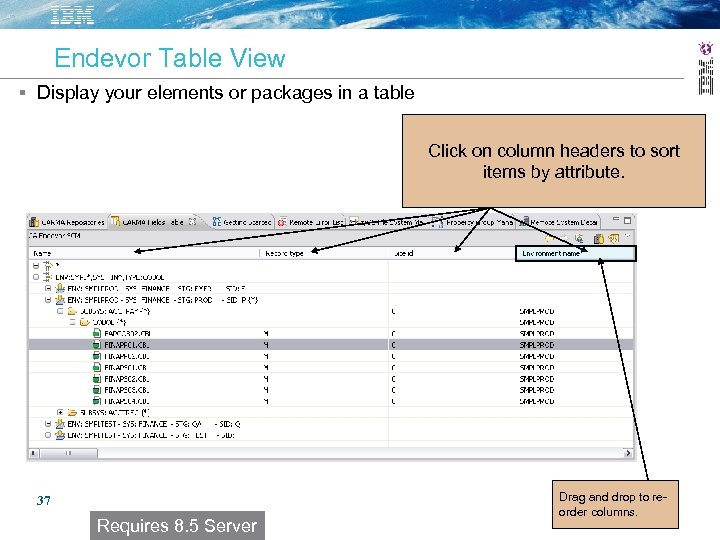Expand the SMPLPROD STG: EMER node
The height and width of the screenshot is (540, 720).
(48, 288)
